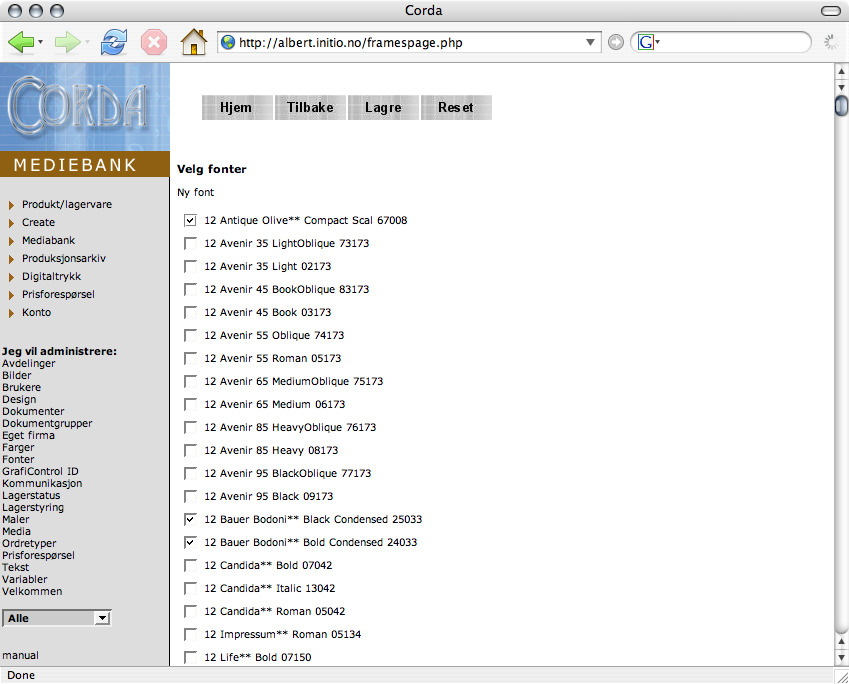Uncheck Bauer Bodoni Black Condensed checkbox
The height and width of the screenshot is (684, 849).
pos(190,519)
